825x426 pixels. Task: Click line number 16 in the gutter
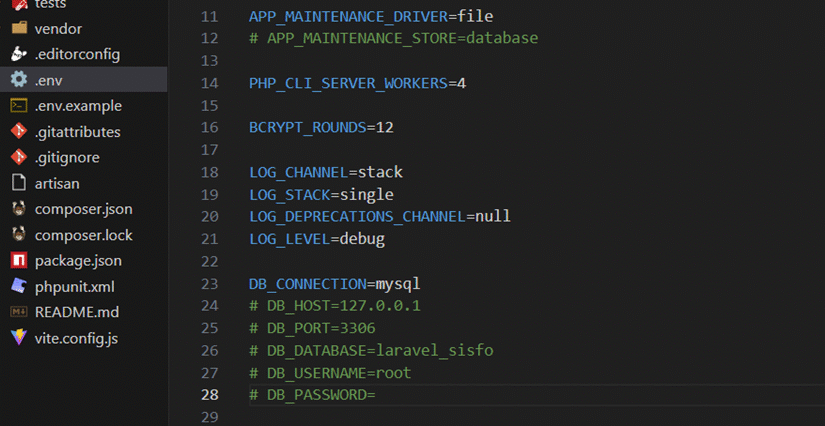pos(209,128)
